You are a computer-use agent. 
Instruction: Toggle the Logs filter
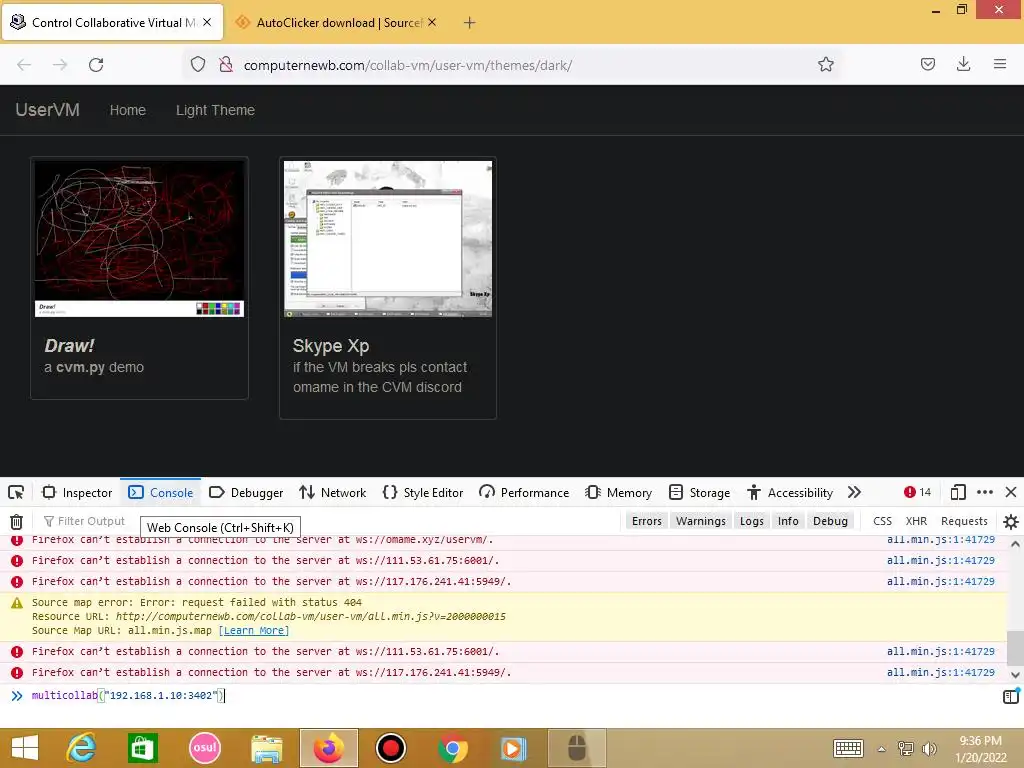click(752, 520)
